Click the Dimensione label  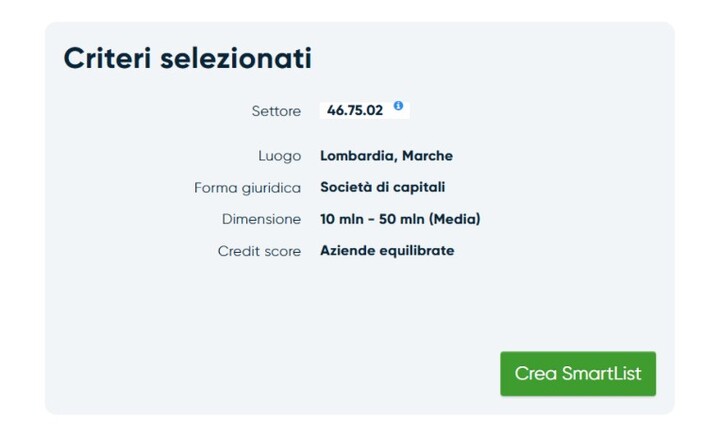point(261,219)
